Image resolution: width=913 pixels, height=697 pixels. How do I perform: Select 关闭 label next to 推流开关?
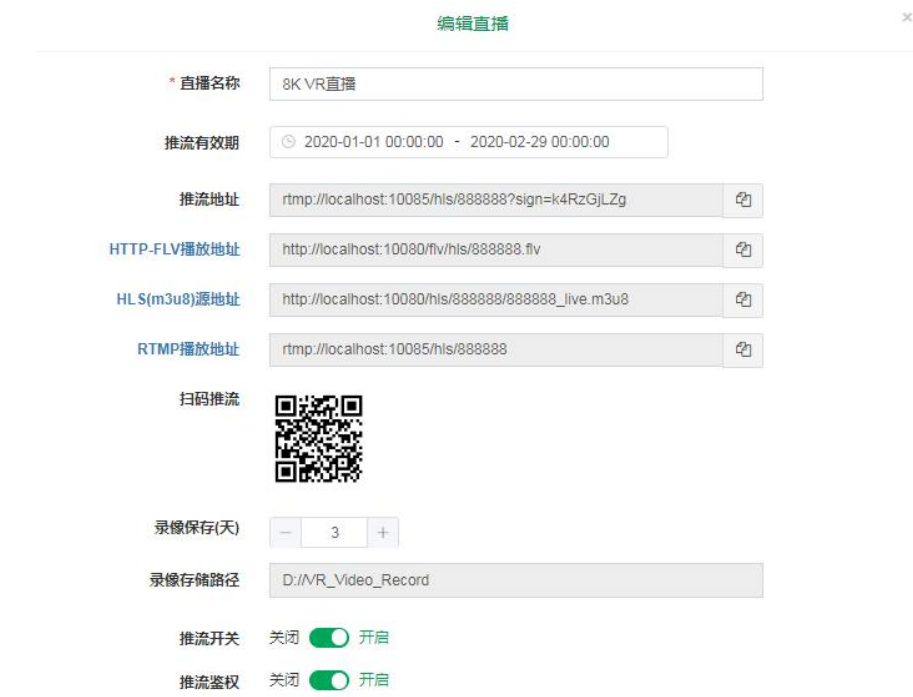[284, 637]
